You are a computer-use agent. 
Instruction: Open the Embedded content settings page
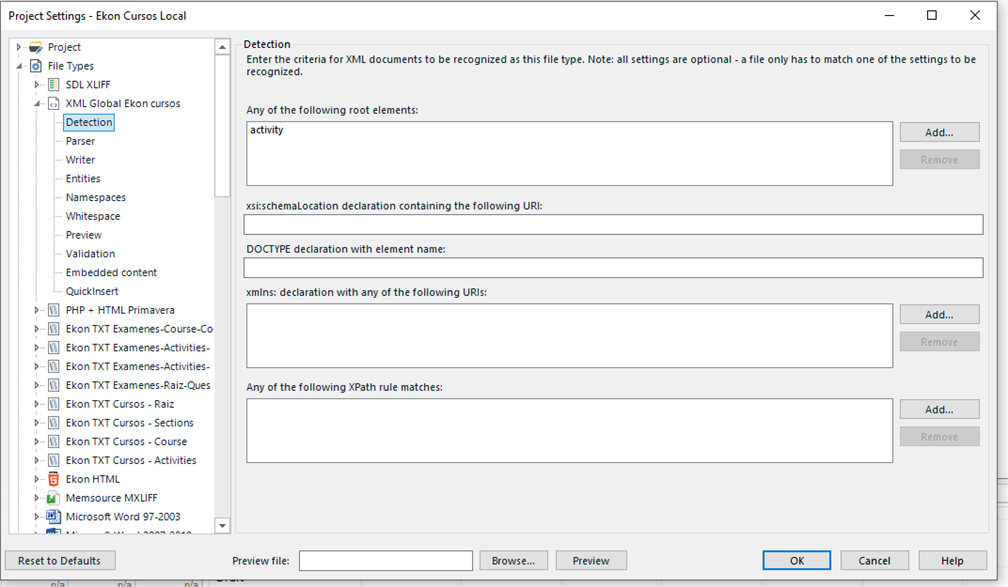point(111,273)
